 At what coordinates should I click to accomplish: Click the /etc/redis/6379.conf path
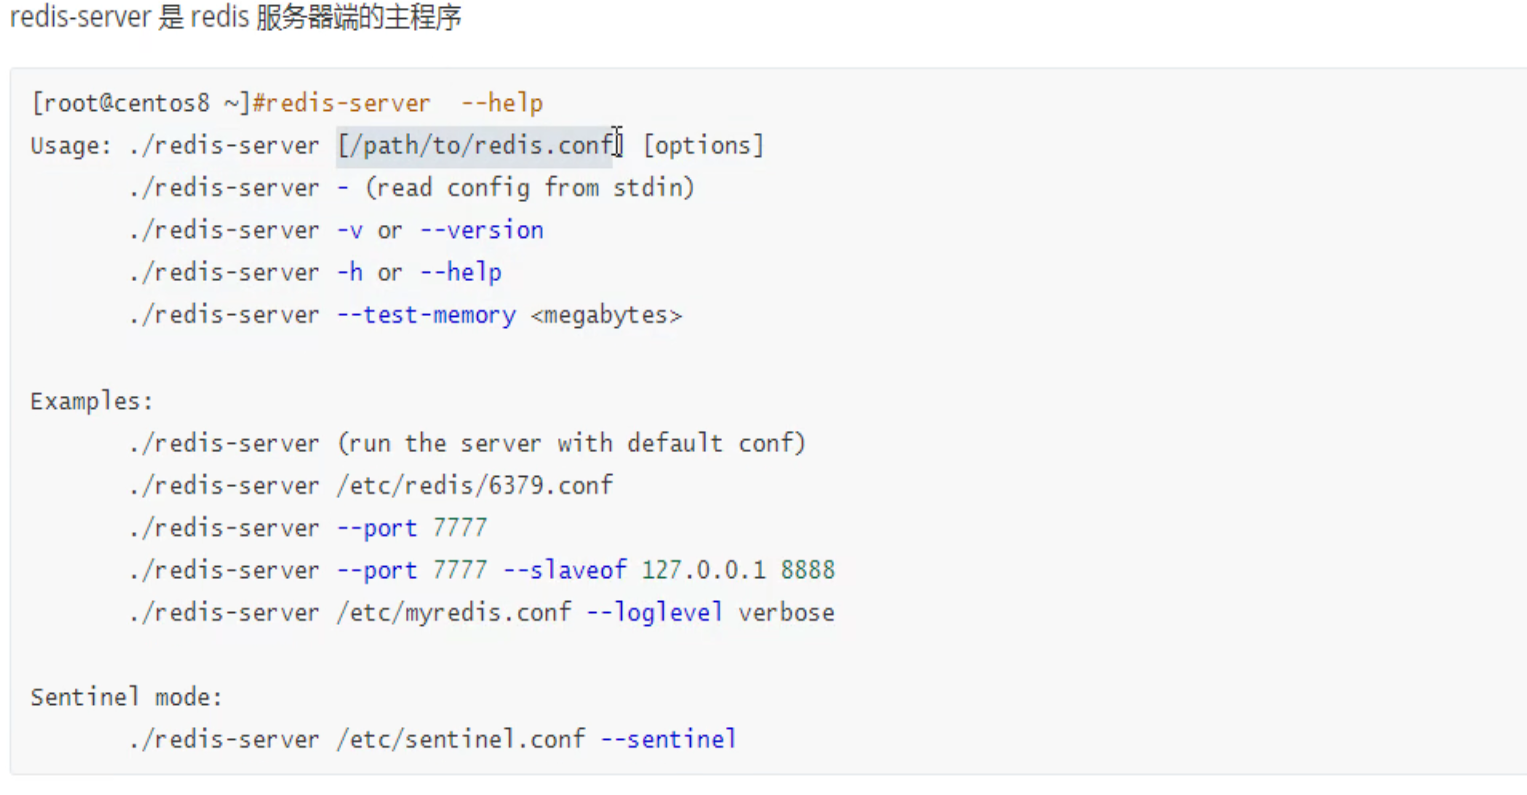[x=475, y=486]
